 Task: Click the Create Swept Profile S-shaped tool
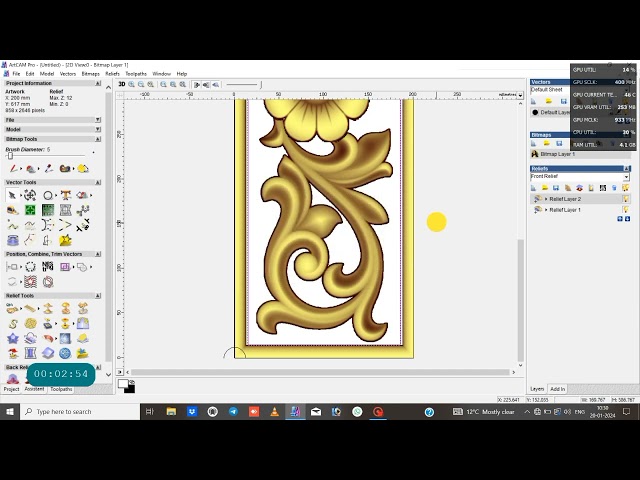pos(13,324)
